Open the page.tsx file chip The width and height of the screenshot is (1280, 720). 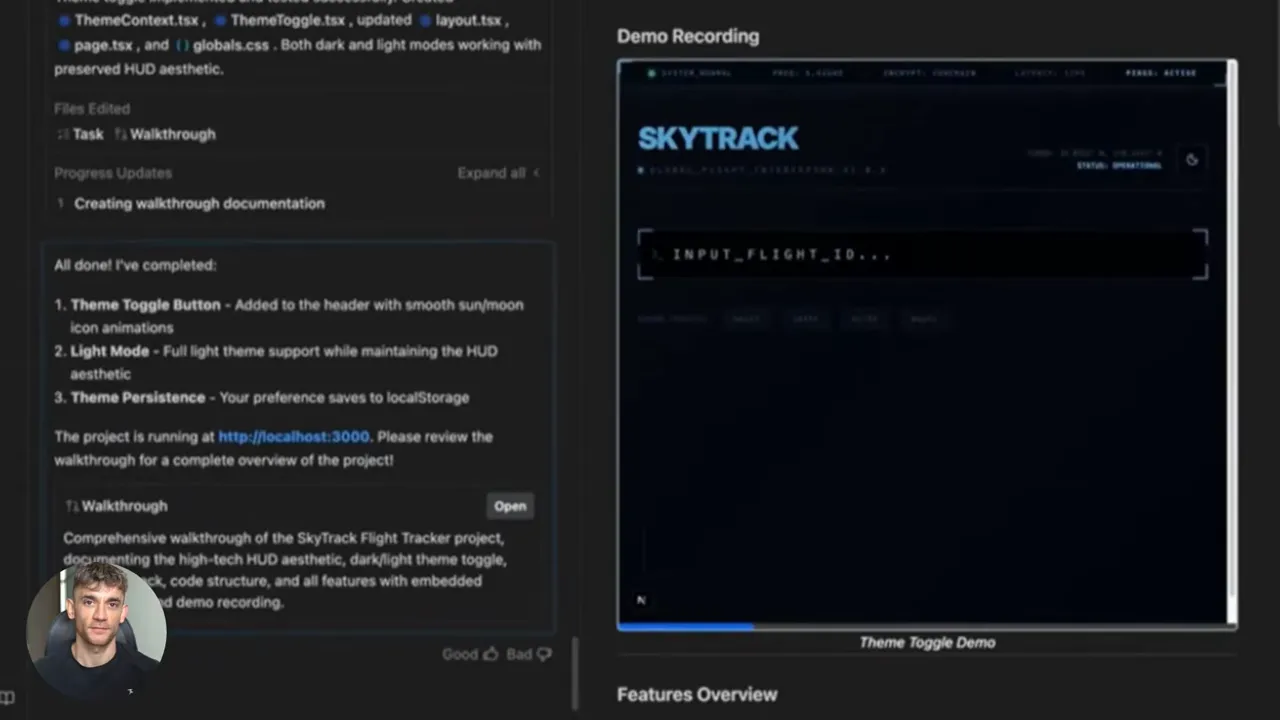click(x=95, y=45)
